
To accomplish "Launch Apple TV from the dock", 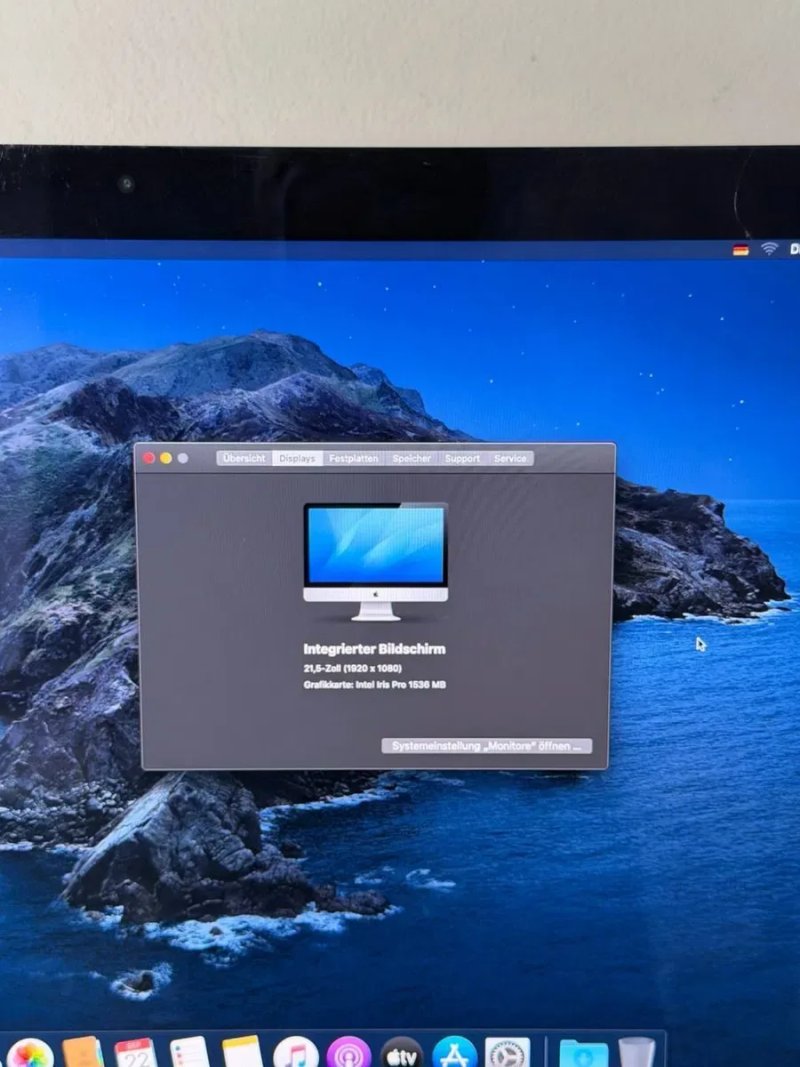I will click(401, 1053).
